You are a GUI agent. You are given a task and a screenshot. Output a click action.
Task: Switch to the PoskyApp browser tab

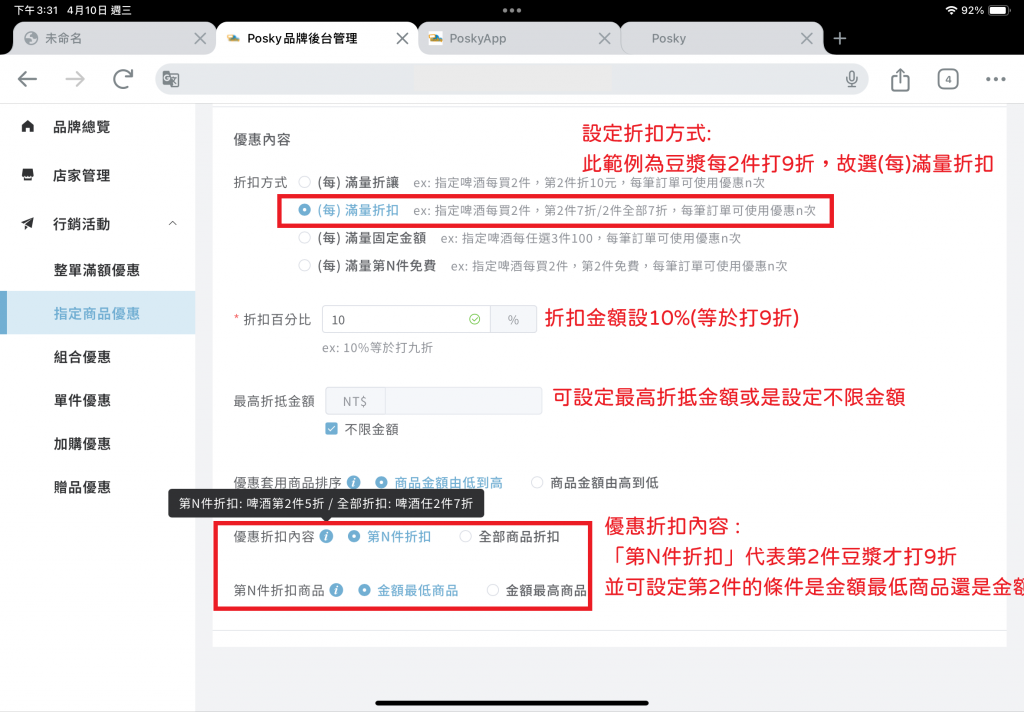tap(519, 39)
